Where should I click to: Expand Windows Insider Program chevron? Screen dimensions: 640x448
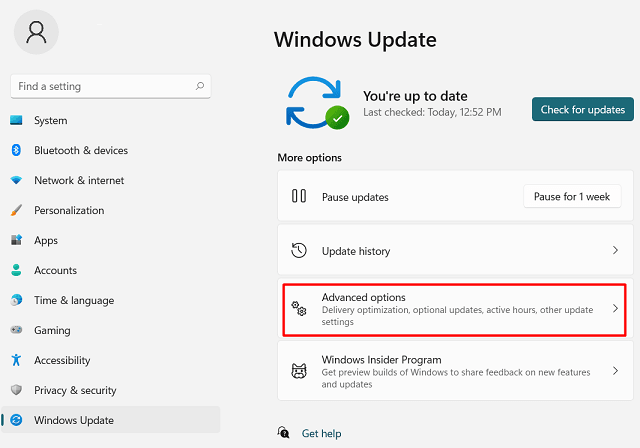point(615,370)
